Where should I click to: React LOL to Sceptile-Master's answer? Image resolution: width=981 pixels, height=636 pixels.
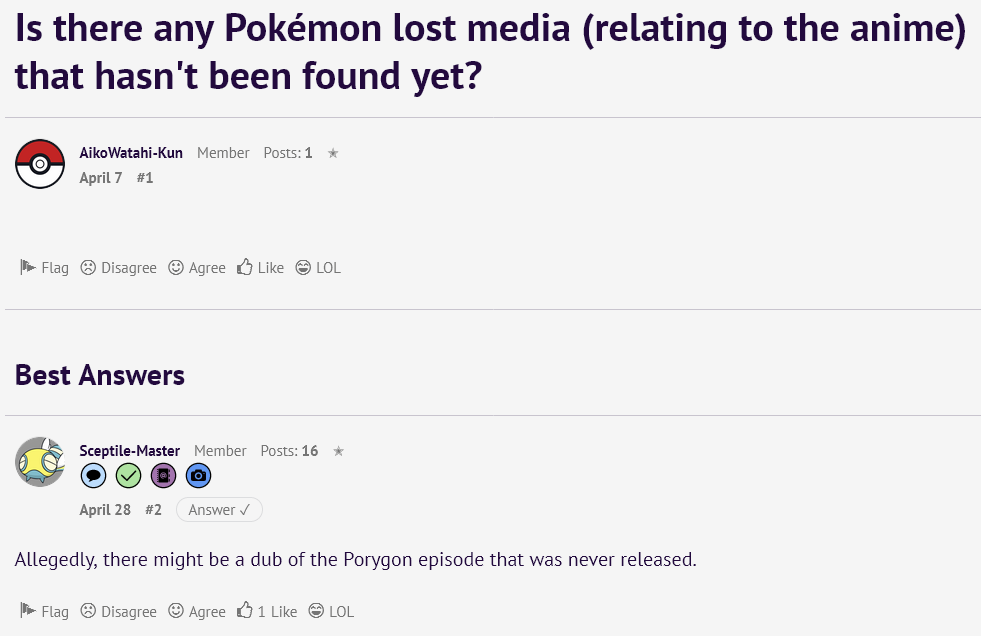tap(331, 611)
